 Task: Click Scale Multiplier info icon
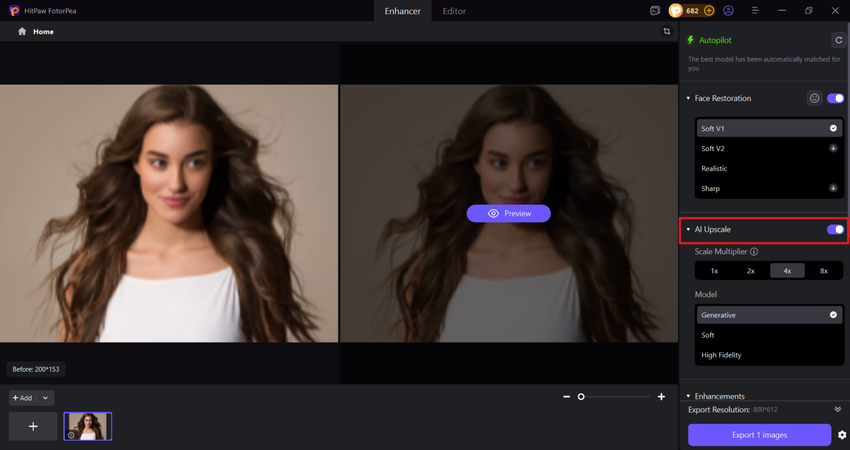pos(754,252)
